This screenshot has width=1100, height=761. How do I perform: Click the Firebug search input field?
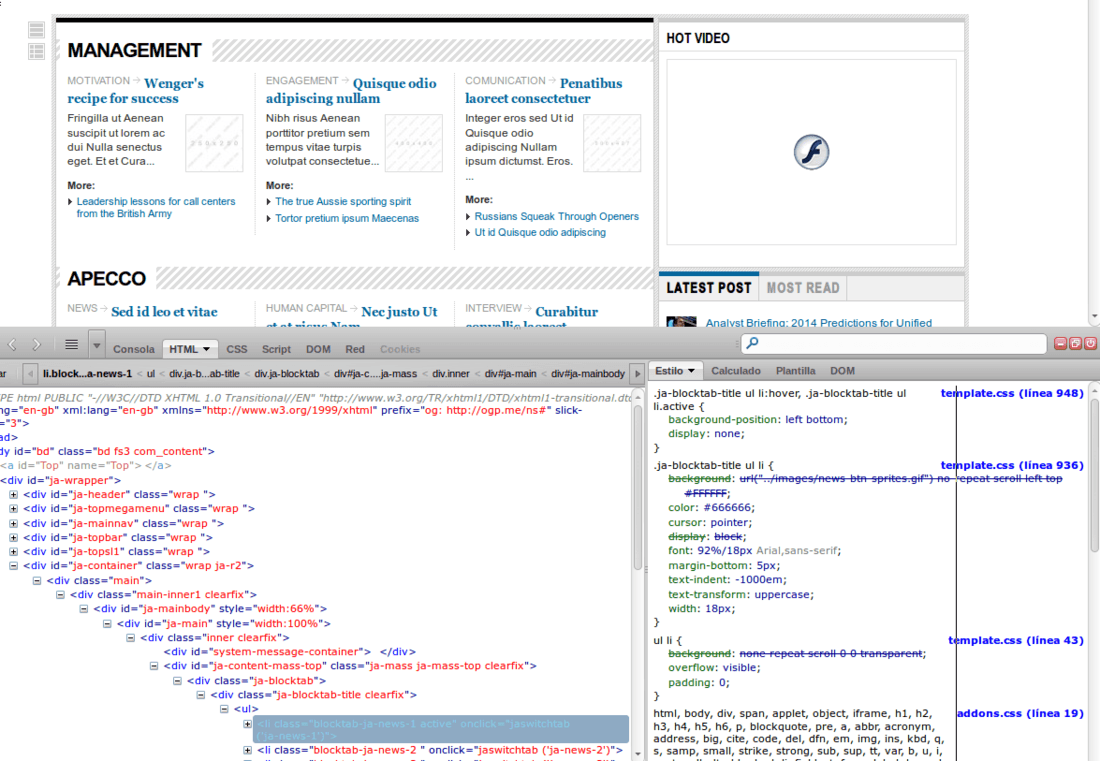coord(894,343)
